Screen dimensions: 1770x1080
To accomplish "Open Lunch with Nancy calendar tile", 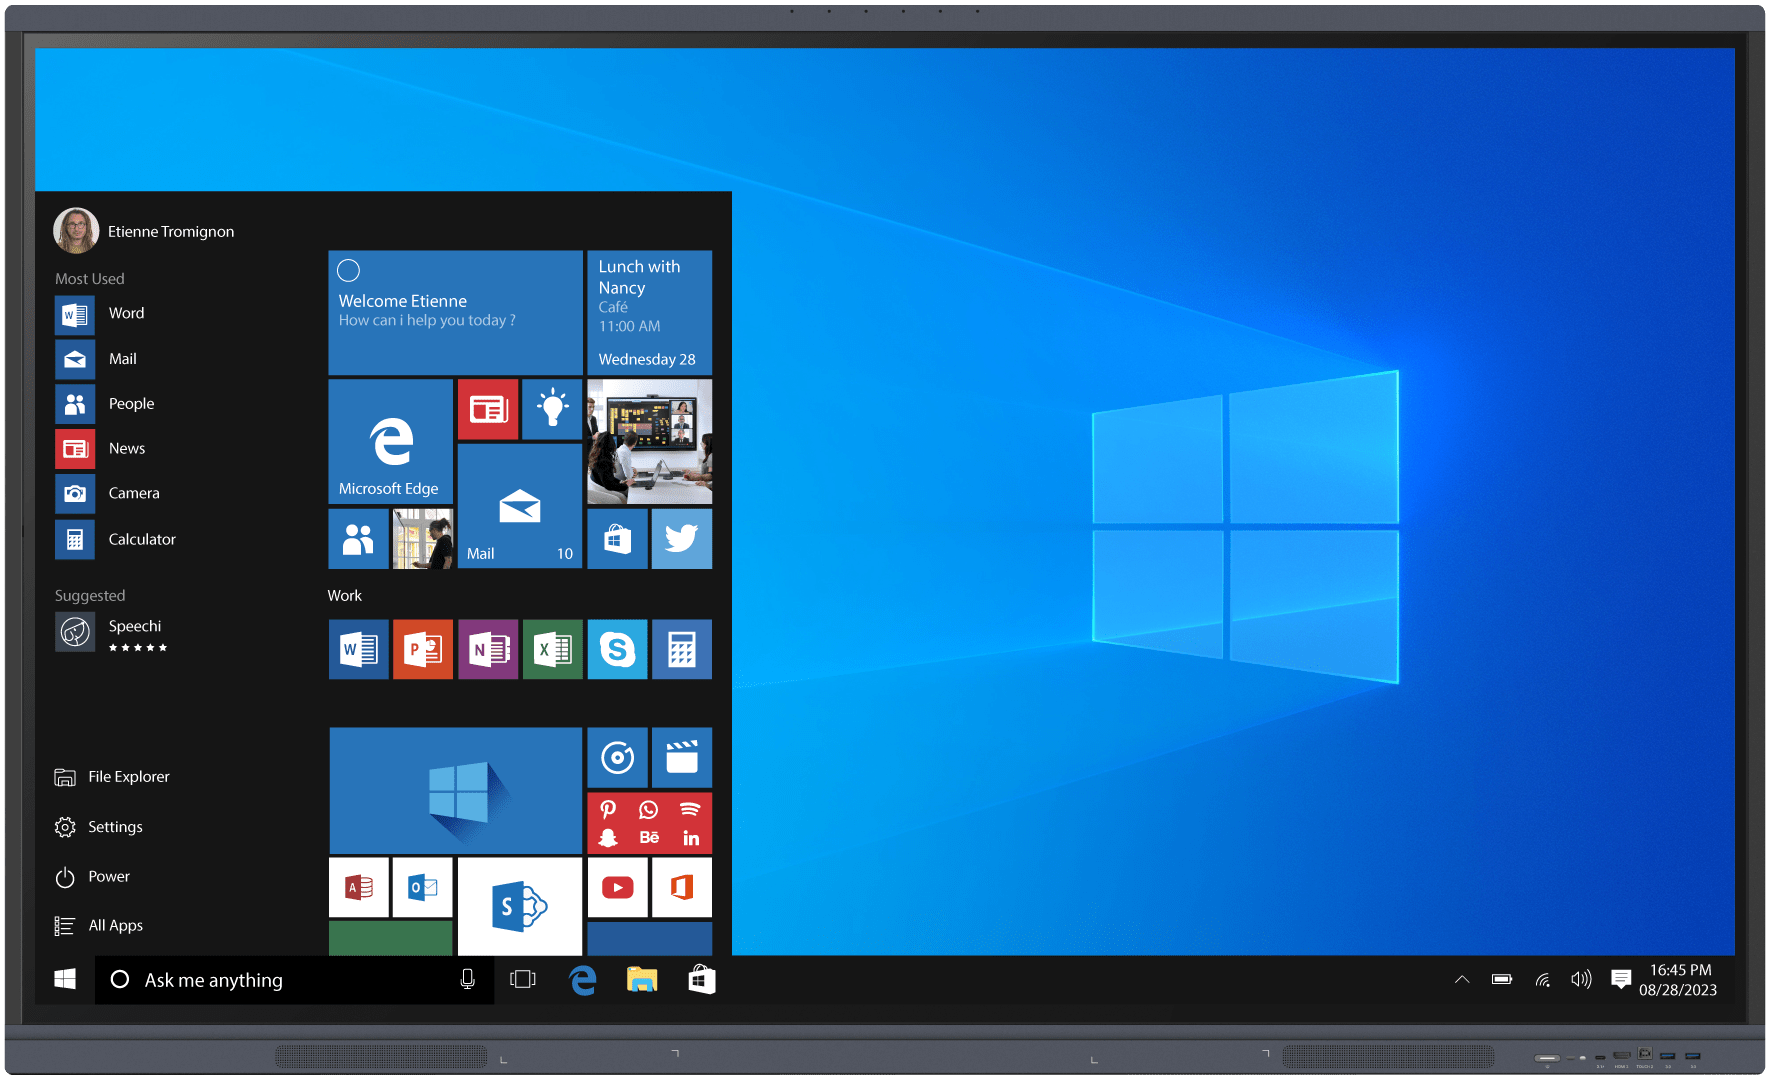I will click(x=649, y=312).
